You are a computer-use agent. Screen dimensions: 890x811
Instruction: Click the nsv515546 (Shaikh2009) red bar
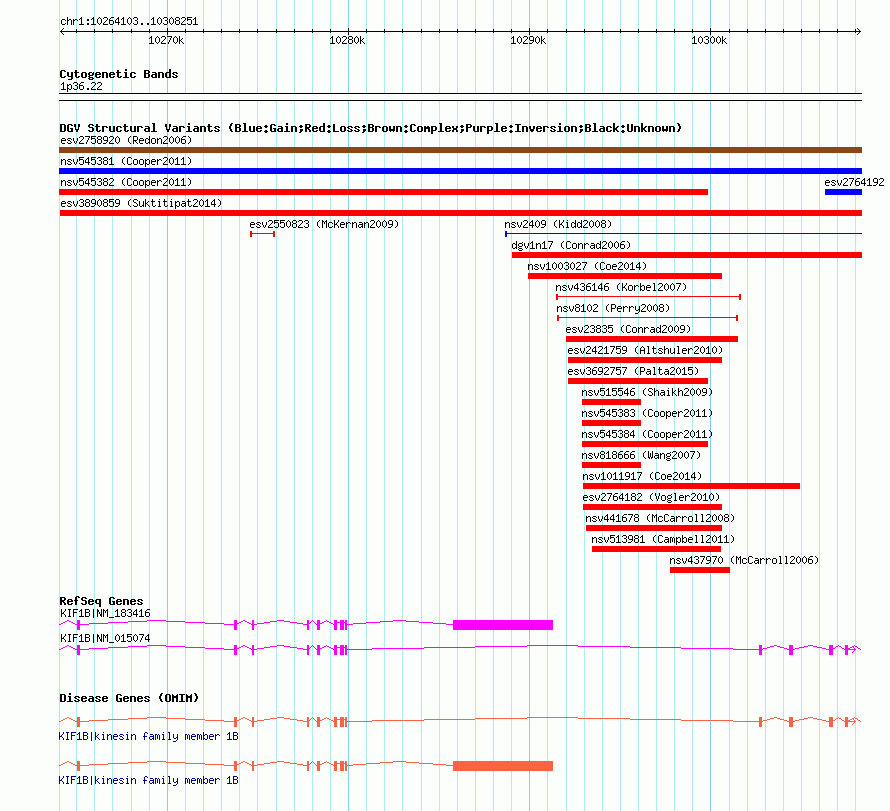(611, 402)
